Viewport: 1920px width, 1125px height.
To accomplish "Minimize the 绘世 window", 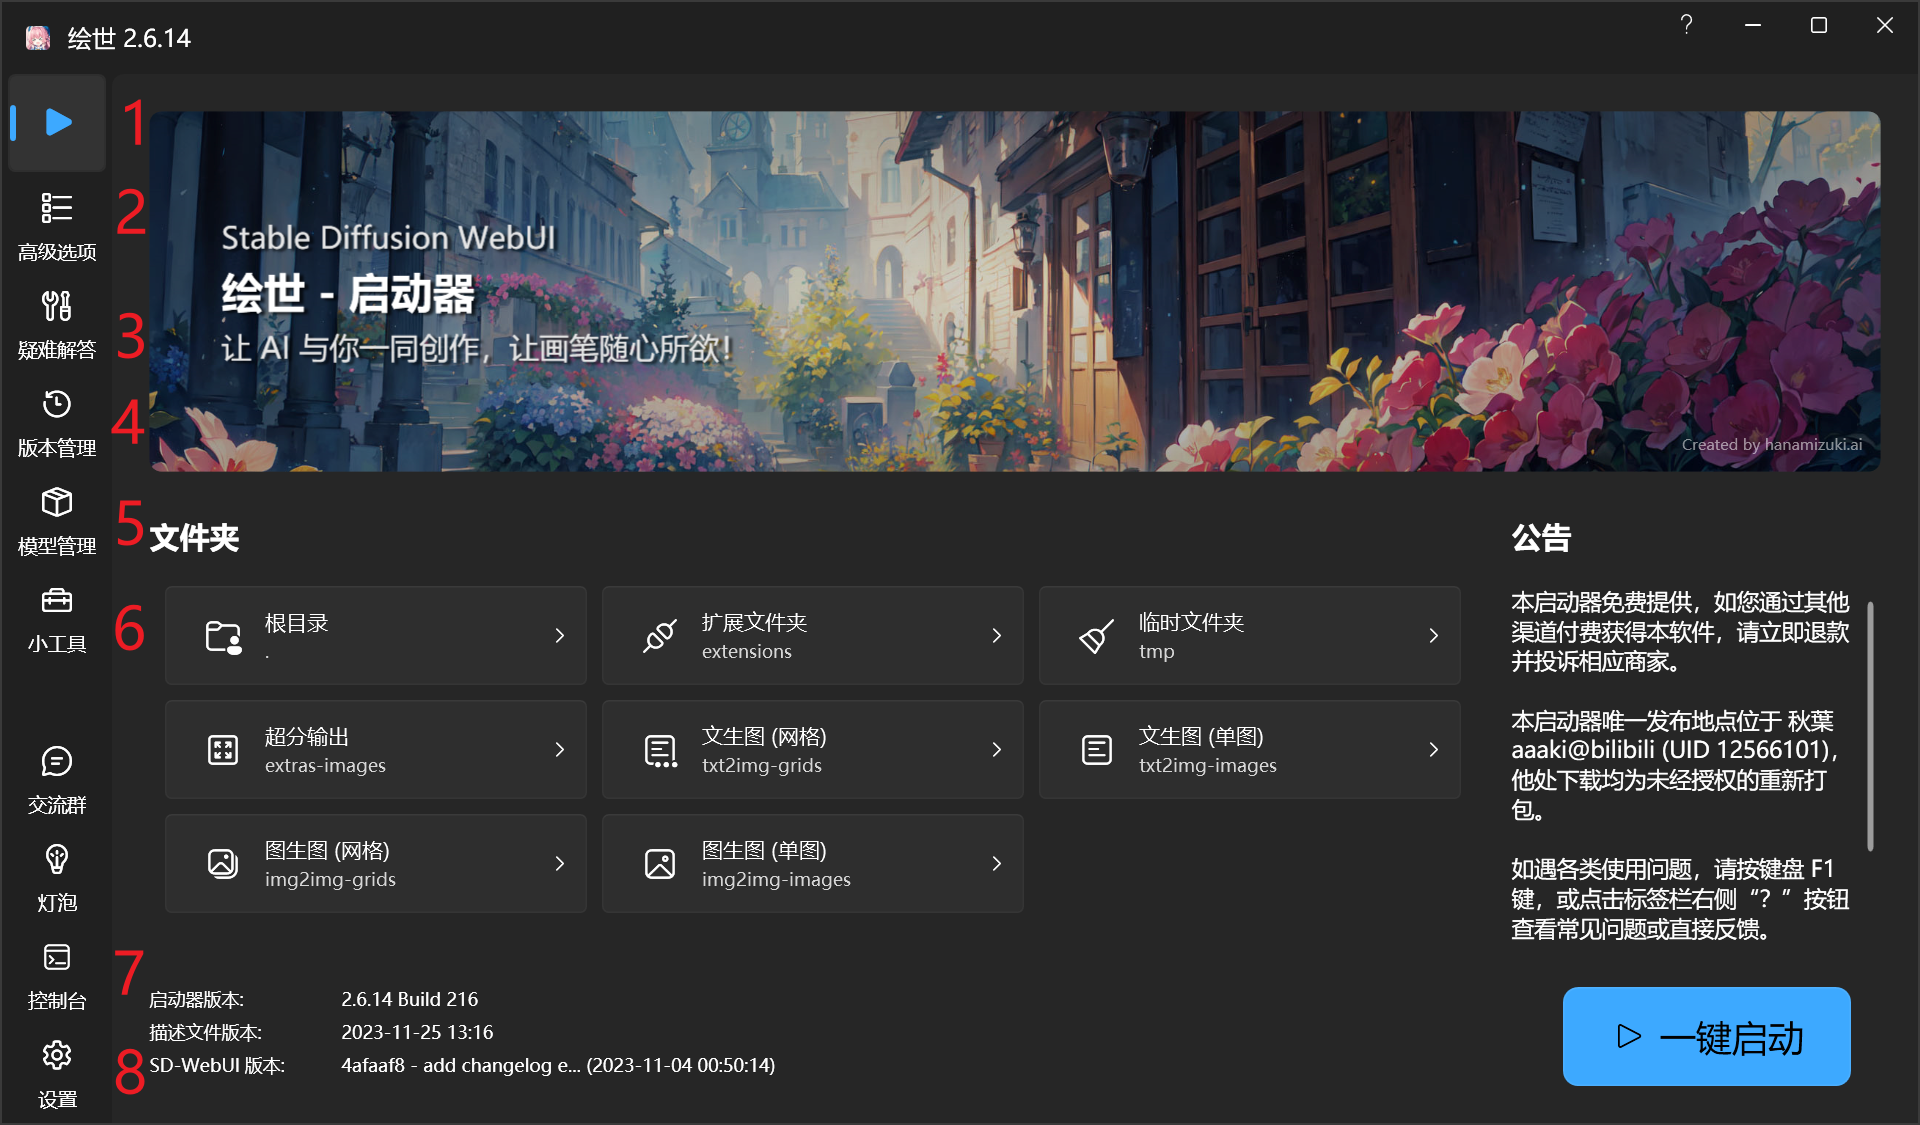I will (x=1753, y=25).
